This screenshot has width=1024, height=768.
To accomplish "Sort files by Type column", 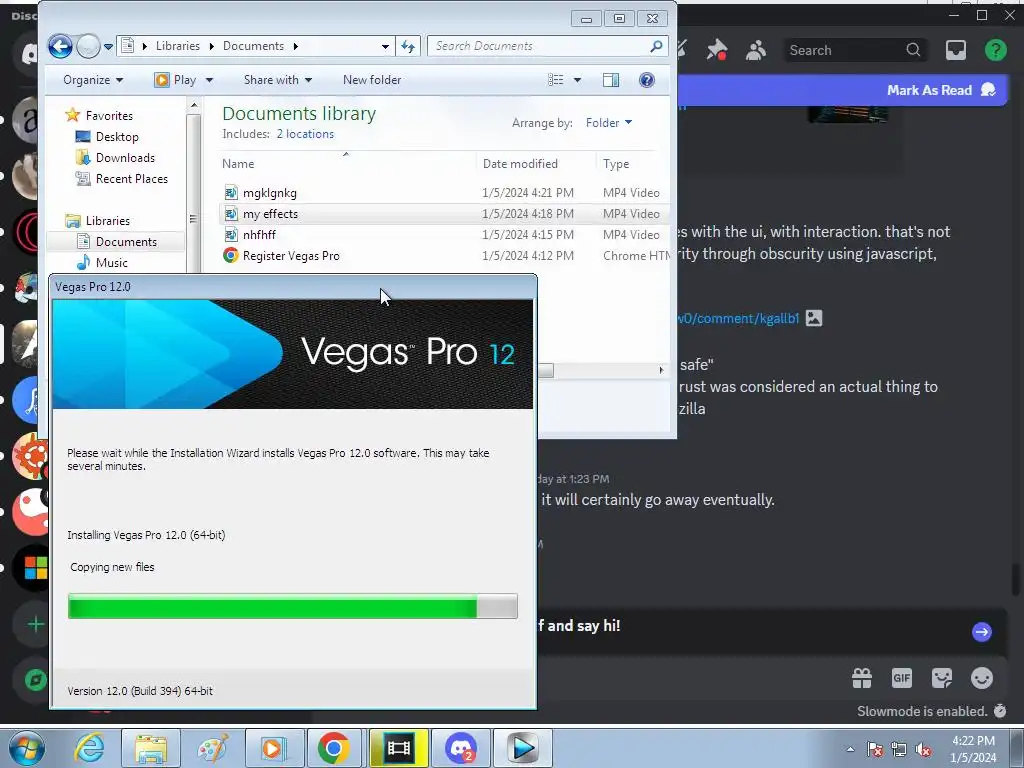I will click(x=616, y=164).
